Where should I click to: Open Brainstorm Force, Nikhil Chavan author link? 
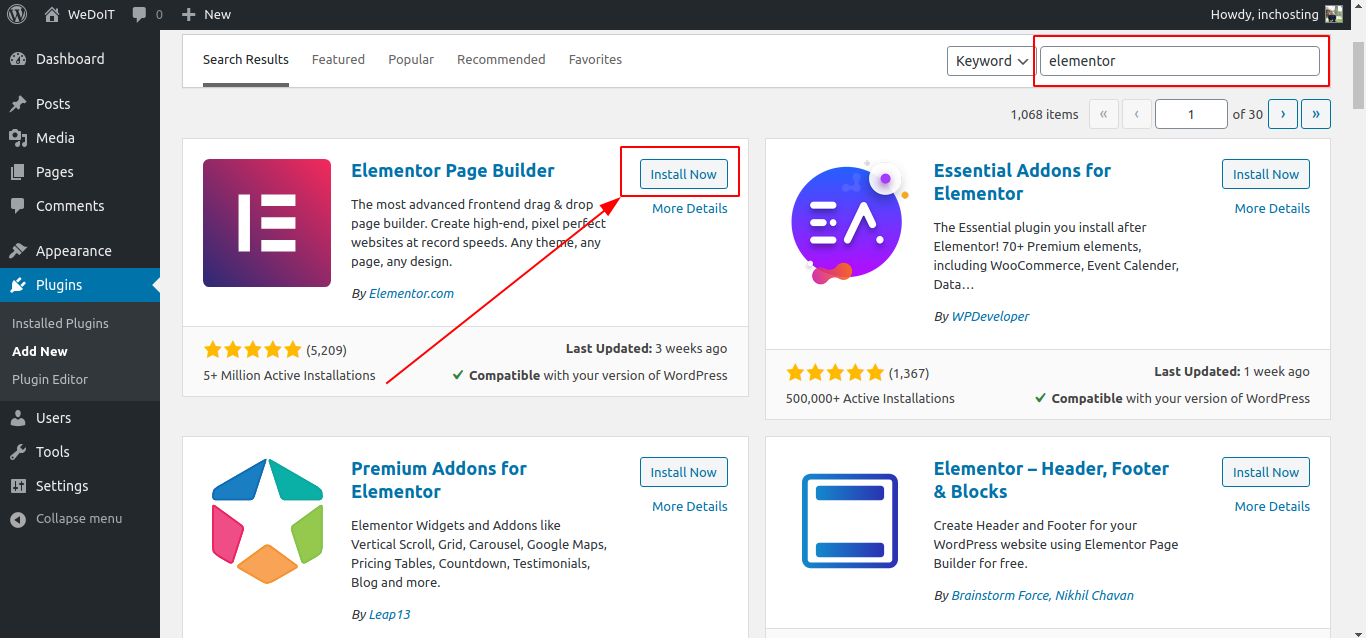pyautogui.click(x=1042, y=595)
